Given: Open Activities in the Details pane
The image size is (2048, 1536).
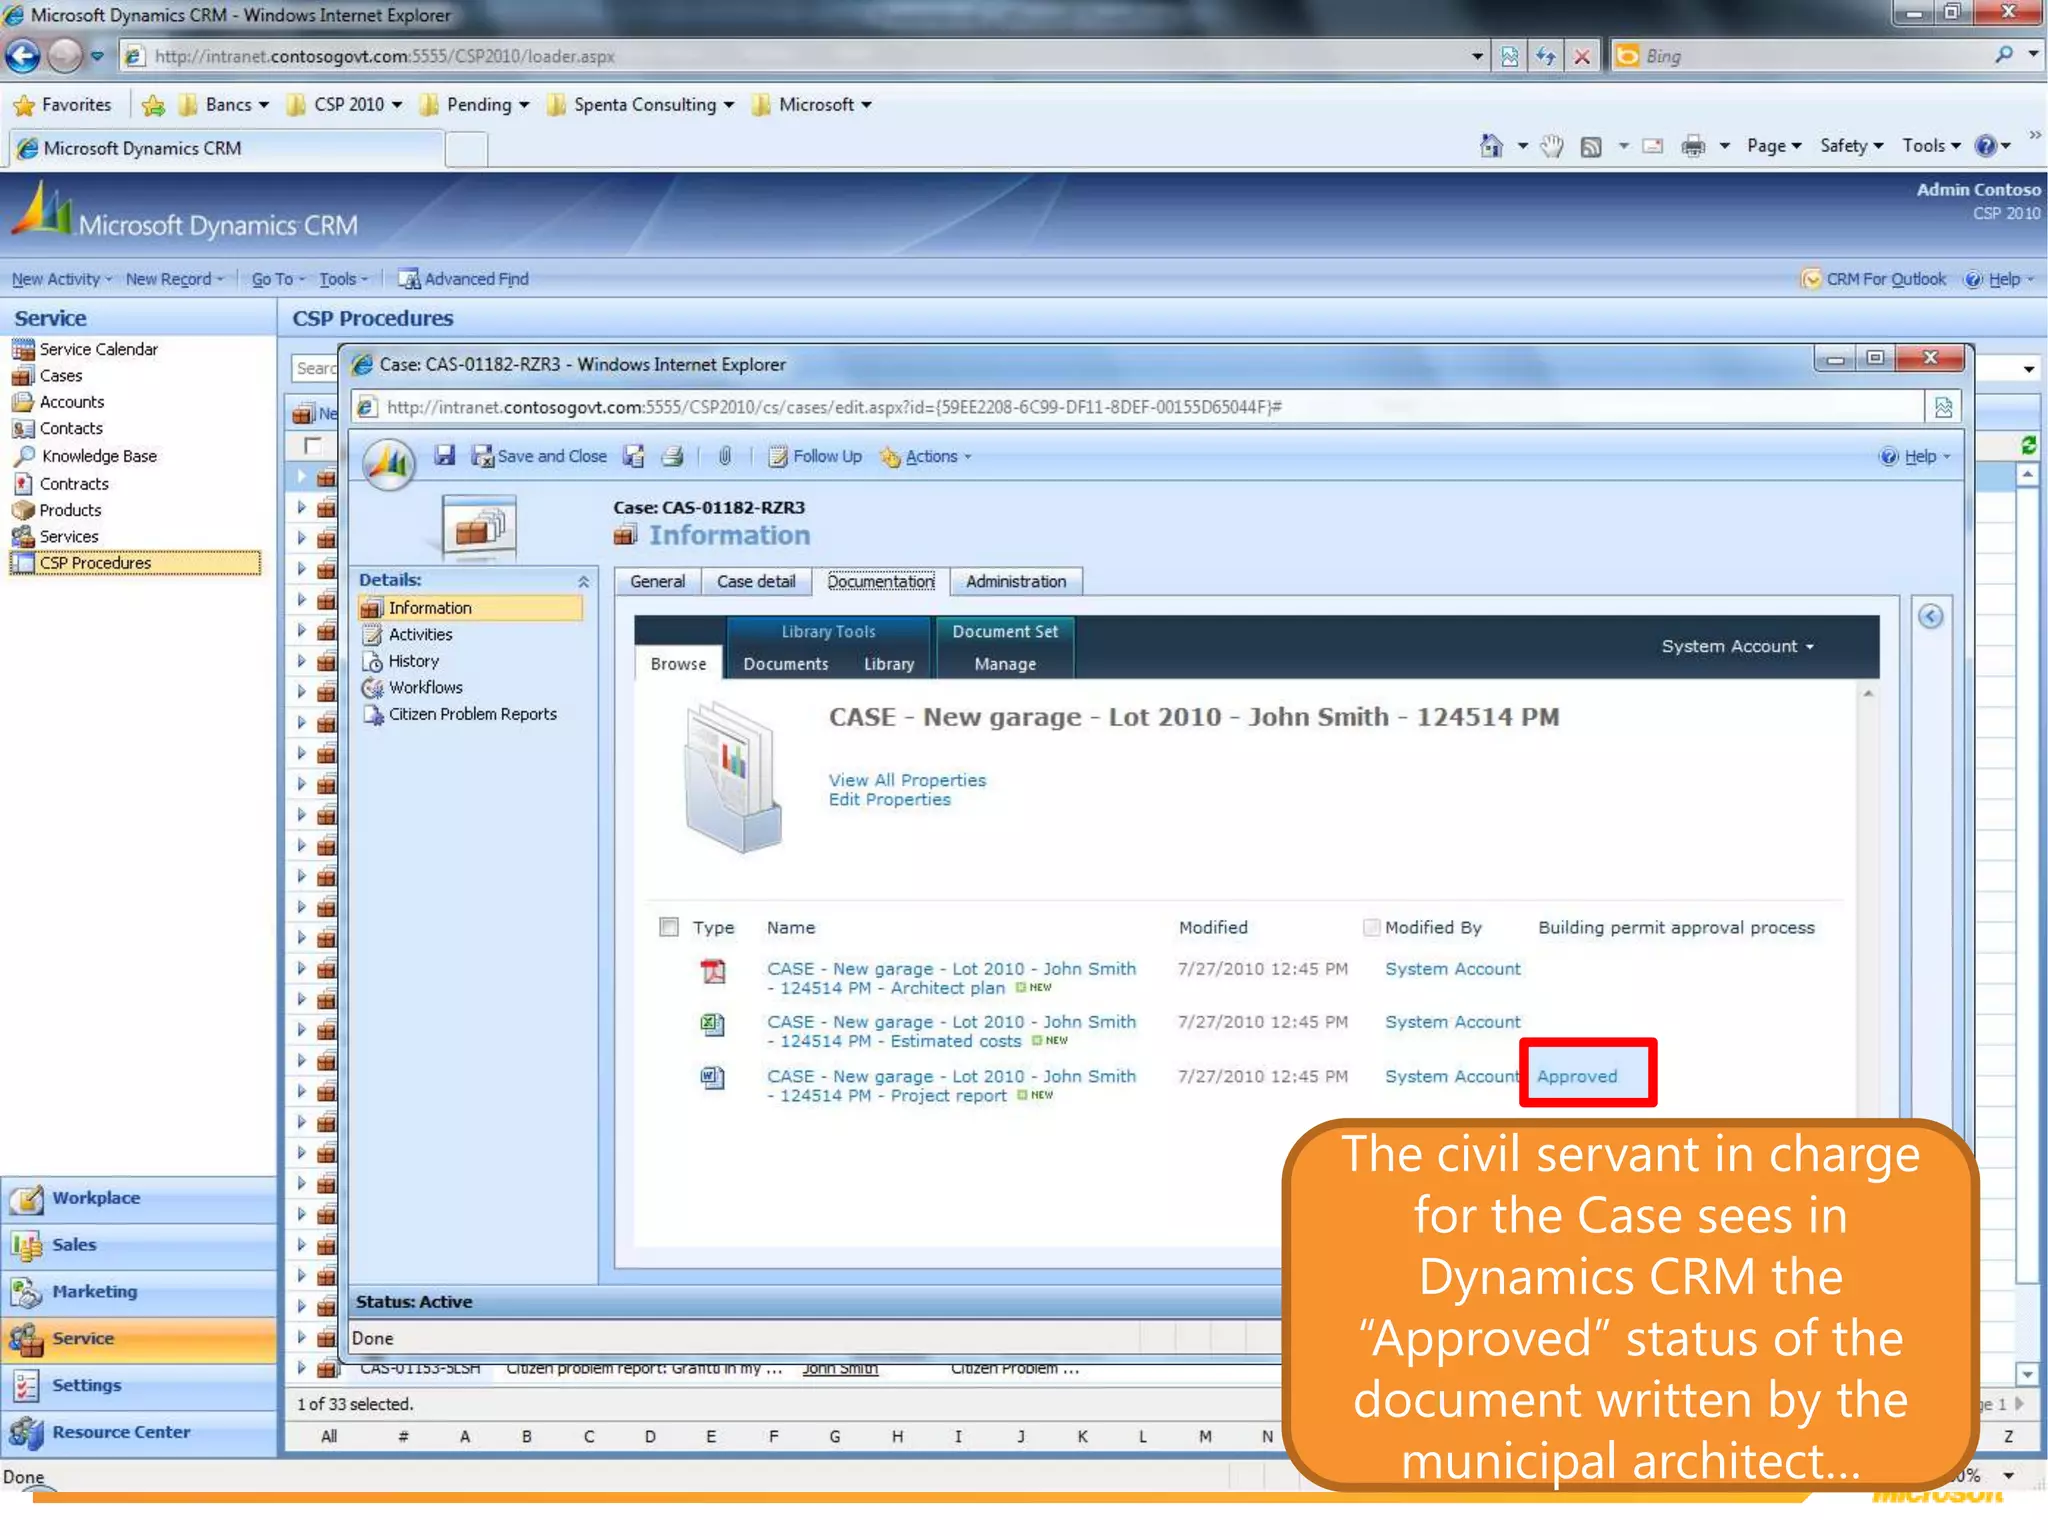Looking at the screenshot, I should point(420,634).
